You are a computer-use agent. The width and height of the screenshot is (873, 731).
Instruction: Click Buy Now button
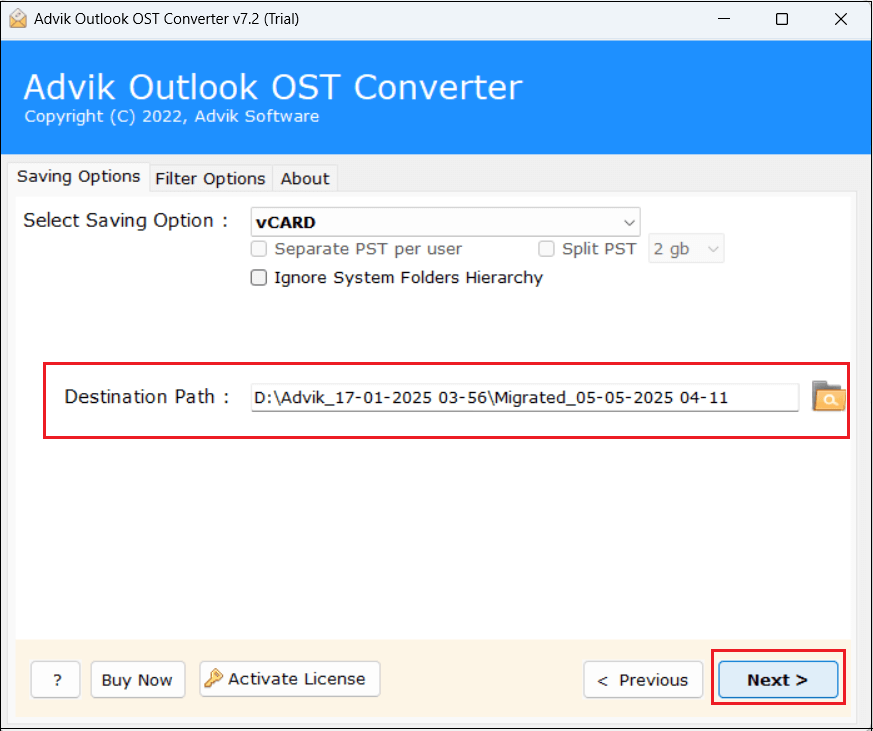(138, 679)
